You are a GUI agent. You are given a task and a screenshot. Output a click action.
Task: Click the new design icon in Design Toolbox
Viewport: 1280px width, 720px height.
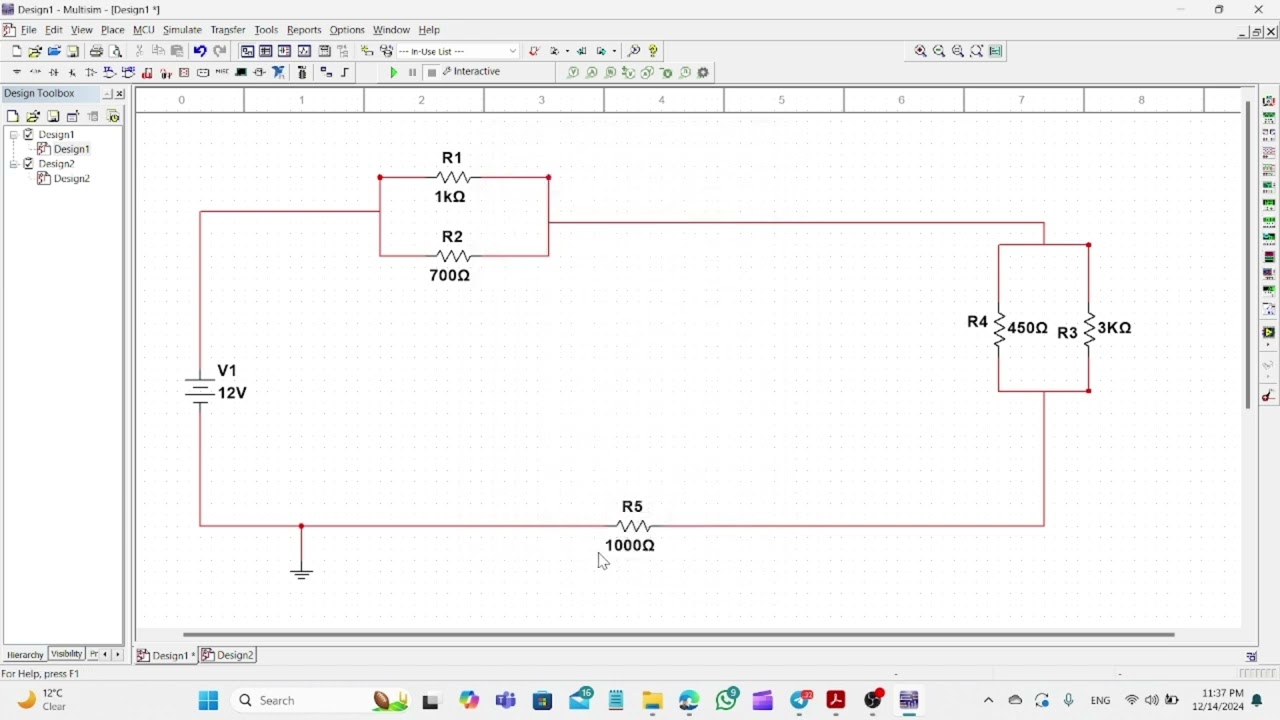click(13, 117)
